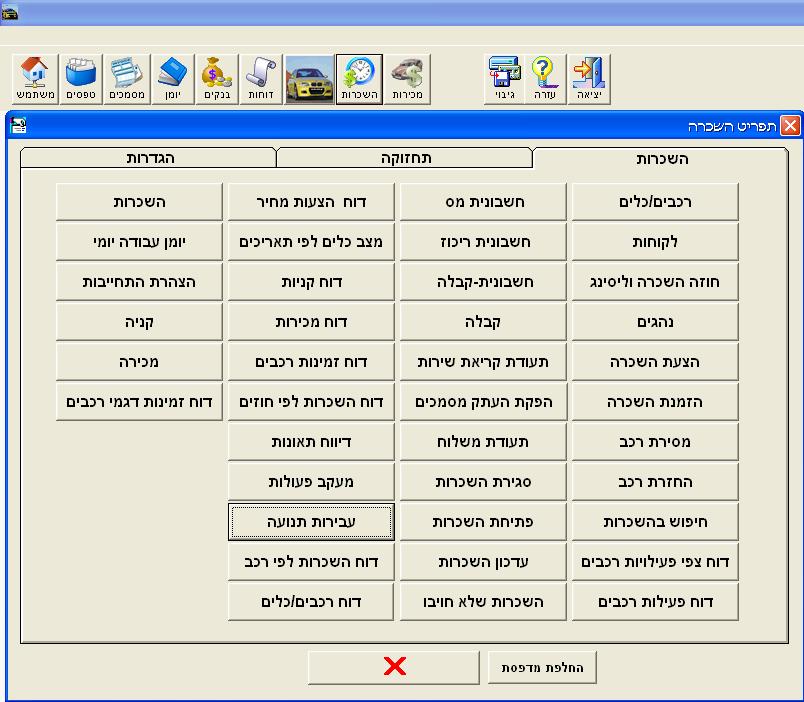Click the השכרות button in left column

coord(139,202)
